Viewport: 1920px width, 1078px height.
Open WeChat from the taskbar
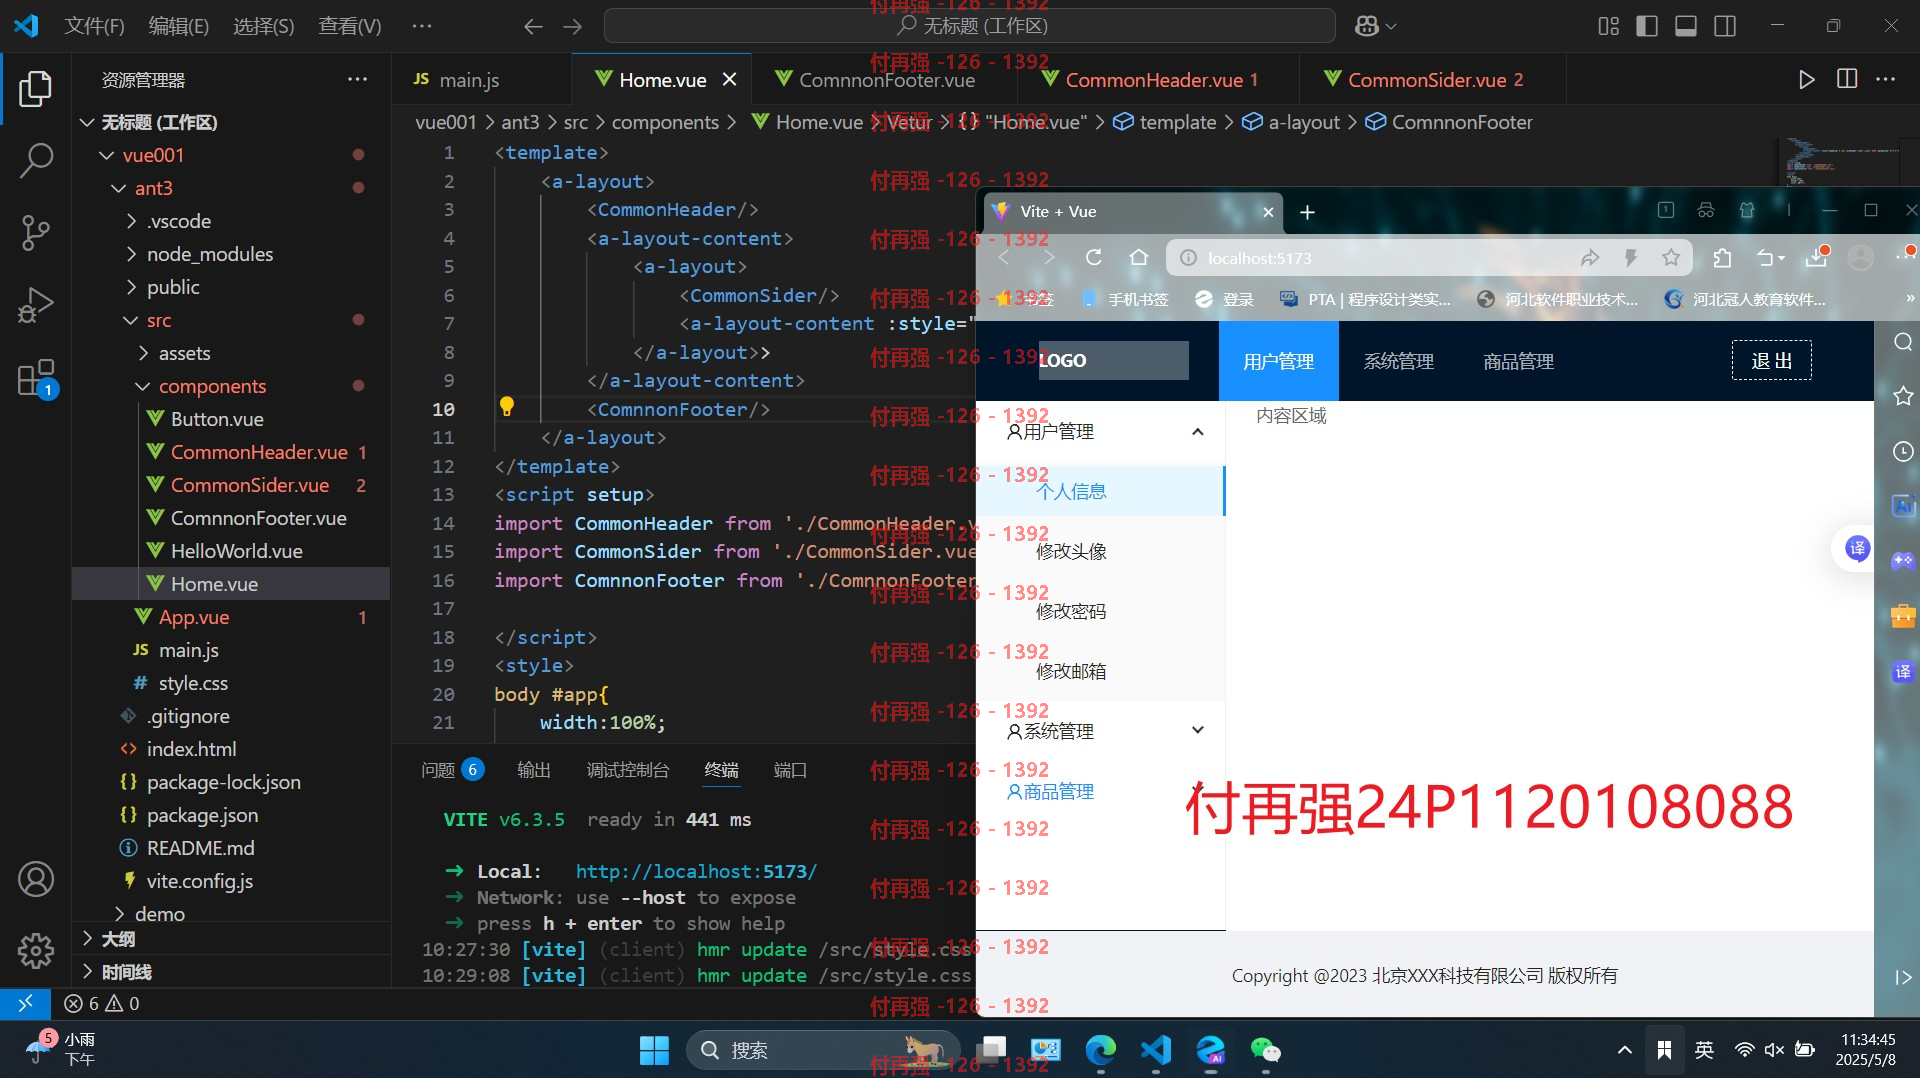1265,1050
